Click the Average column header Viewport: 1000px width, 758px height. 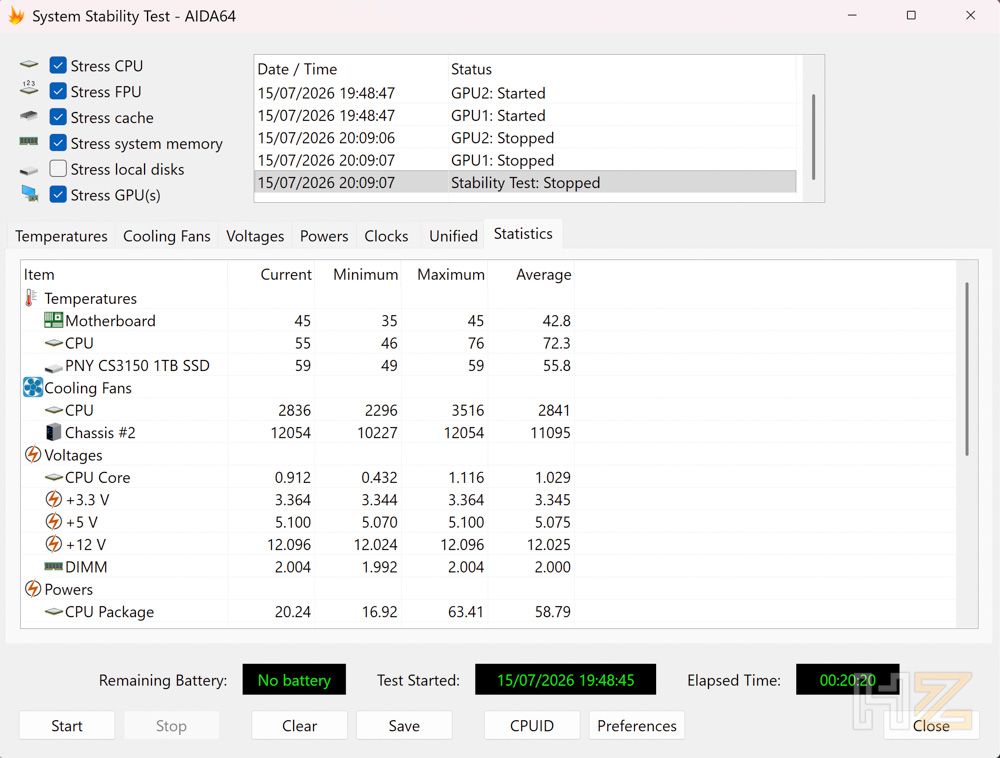point(531,274)
